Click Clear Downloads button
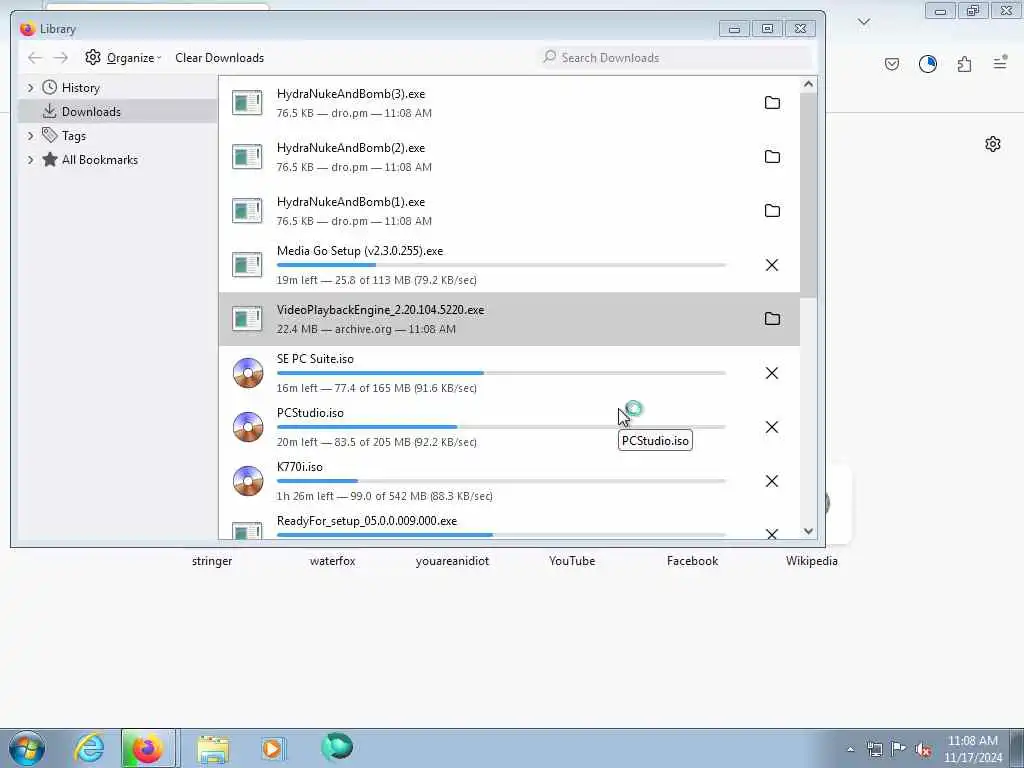1024x768 pixels. pyautogui.click(x=219, y=57)
